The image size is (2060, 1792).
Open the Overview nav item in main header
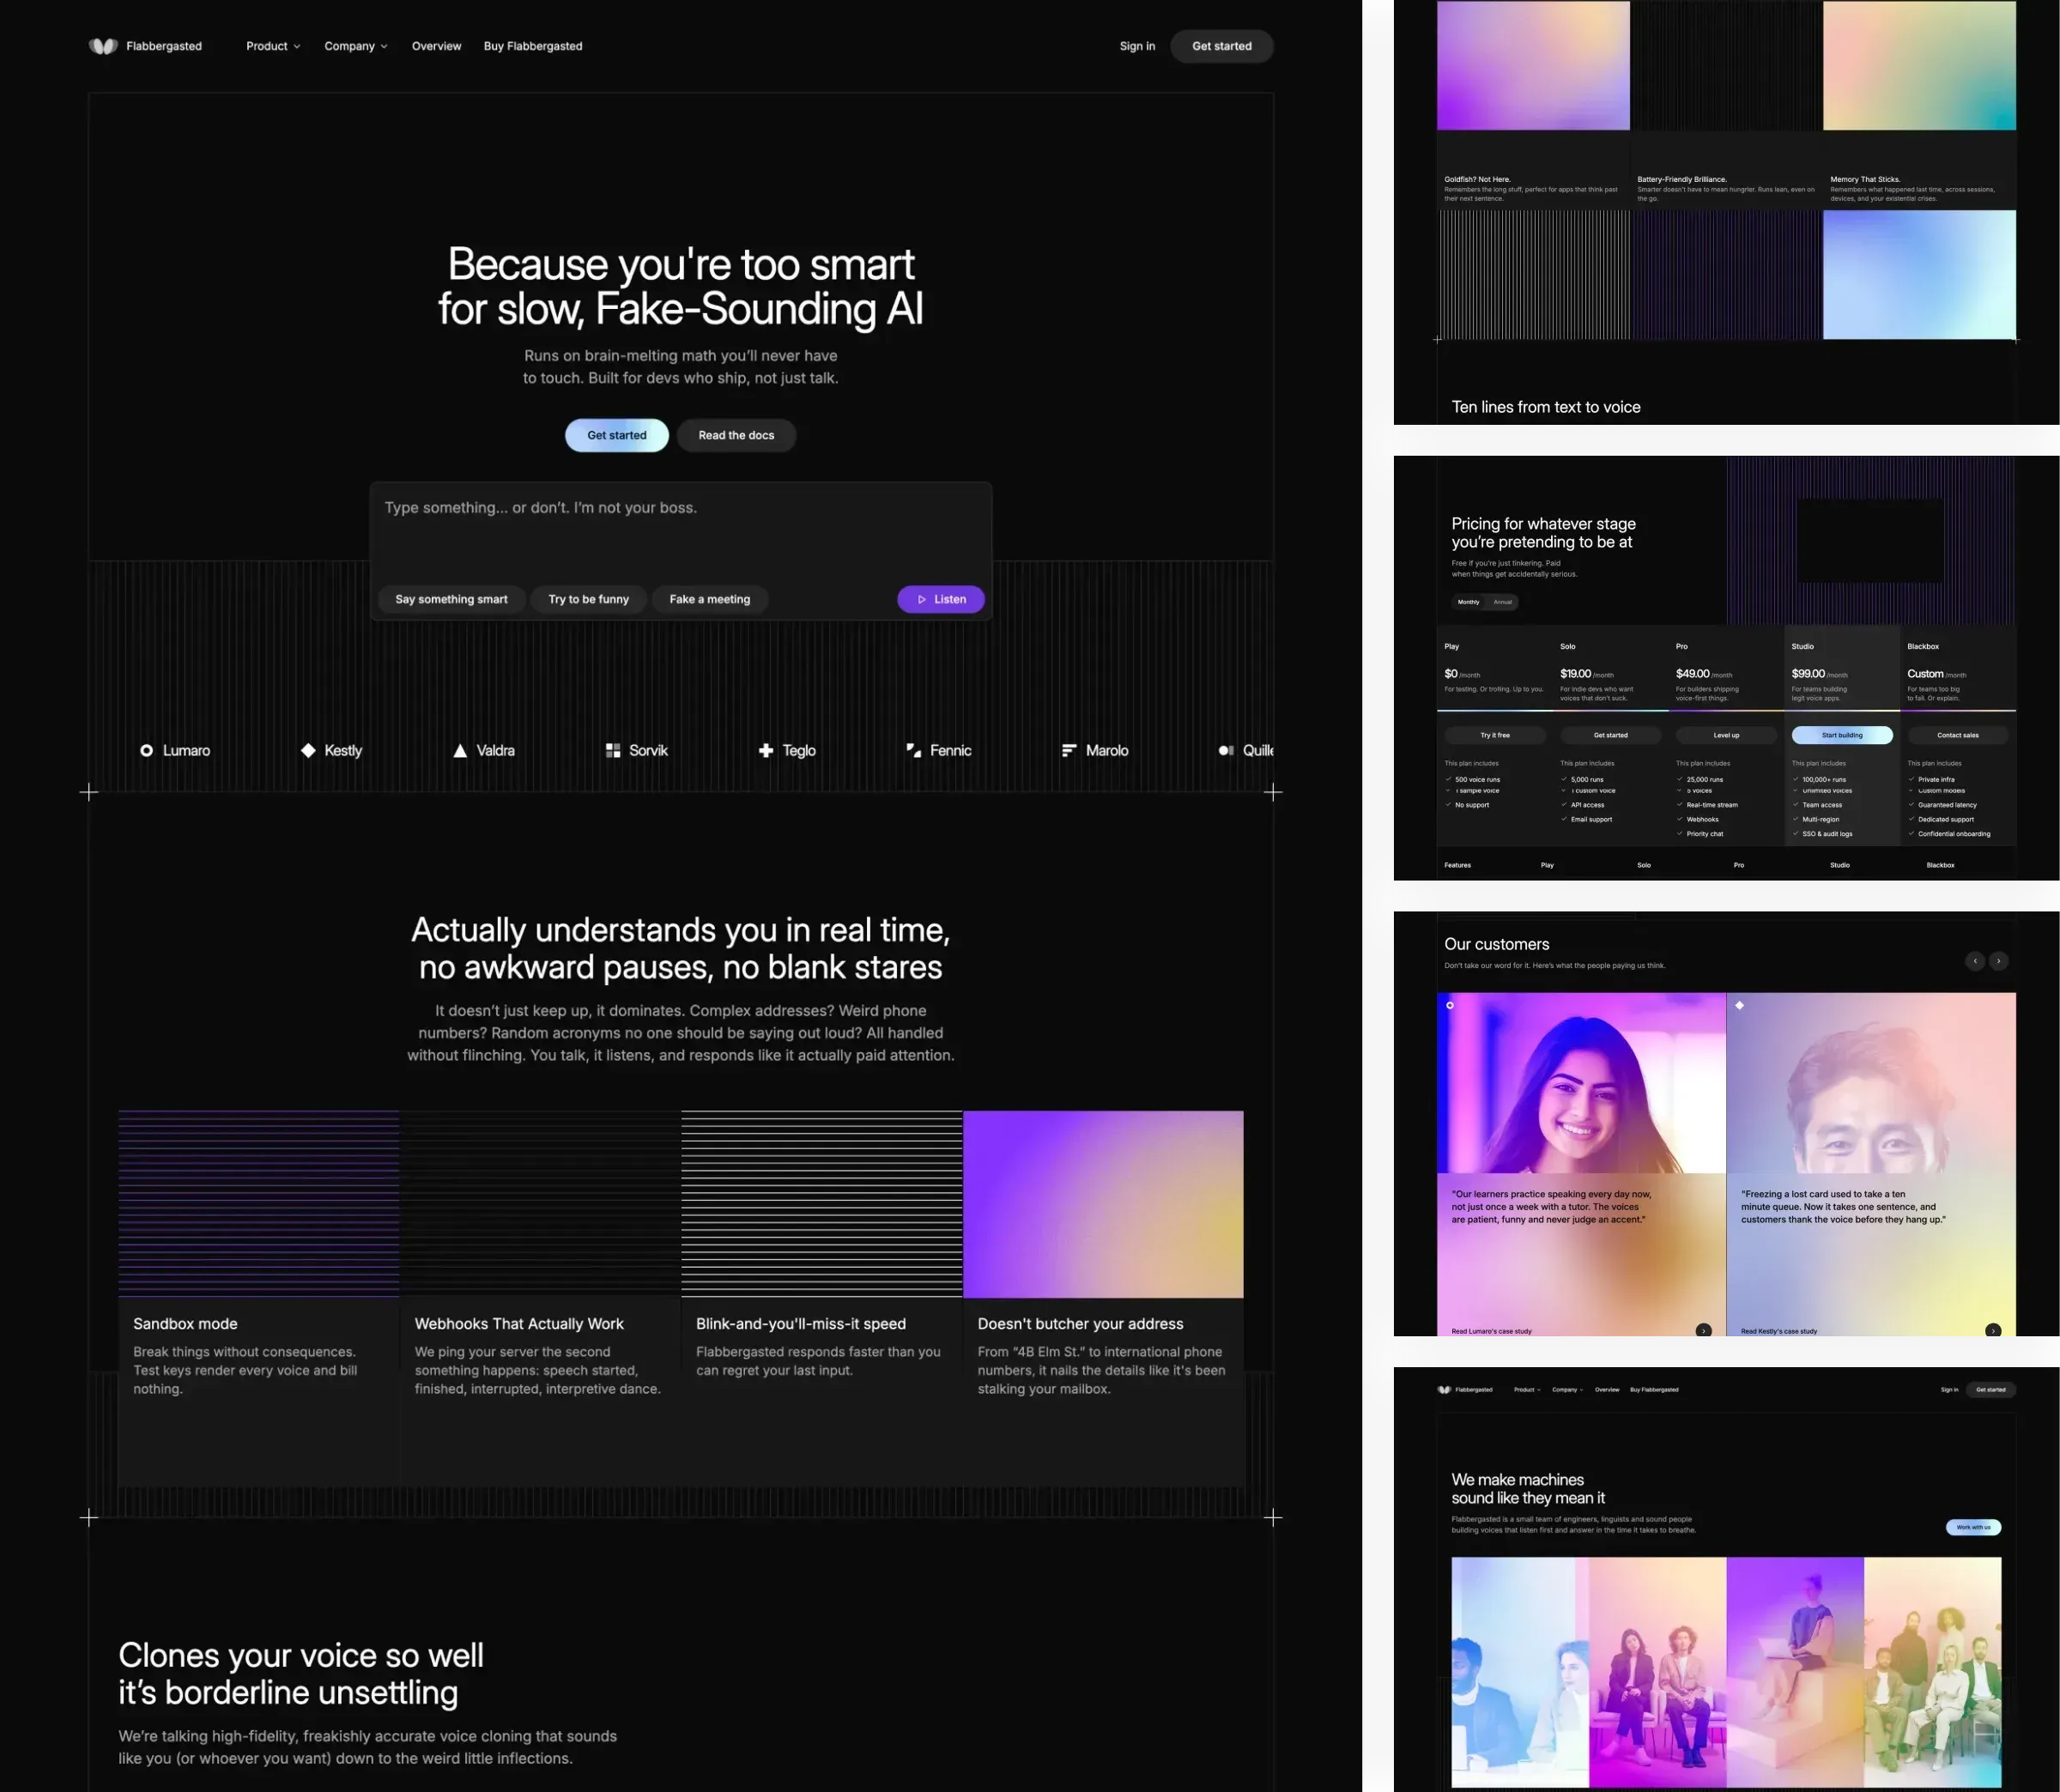coord(436,46)
